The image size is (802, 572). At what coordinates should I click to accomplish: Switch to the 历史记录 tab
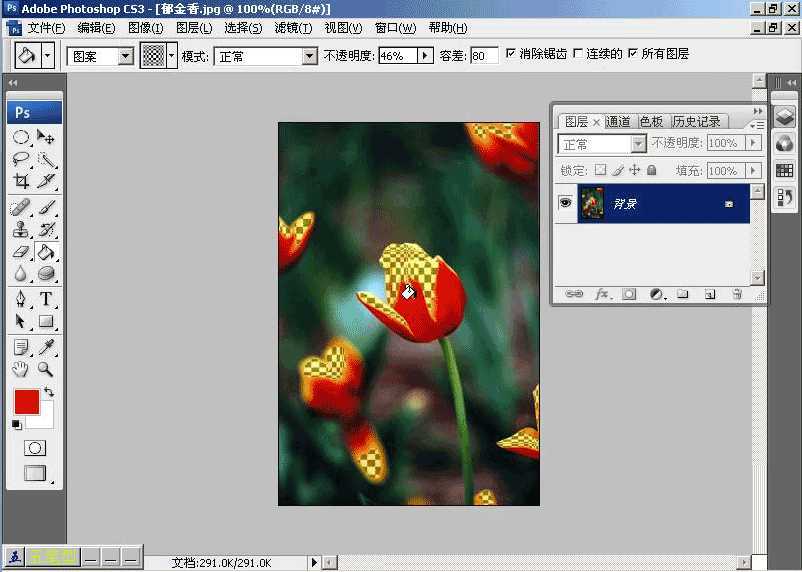coord(696,122)
